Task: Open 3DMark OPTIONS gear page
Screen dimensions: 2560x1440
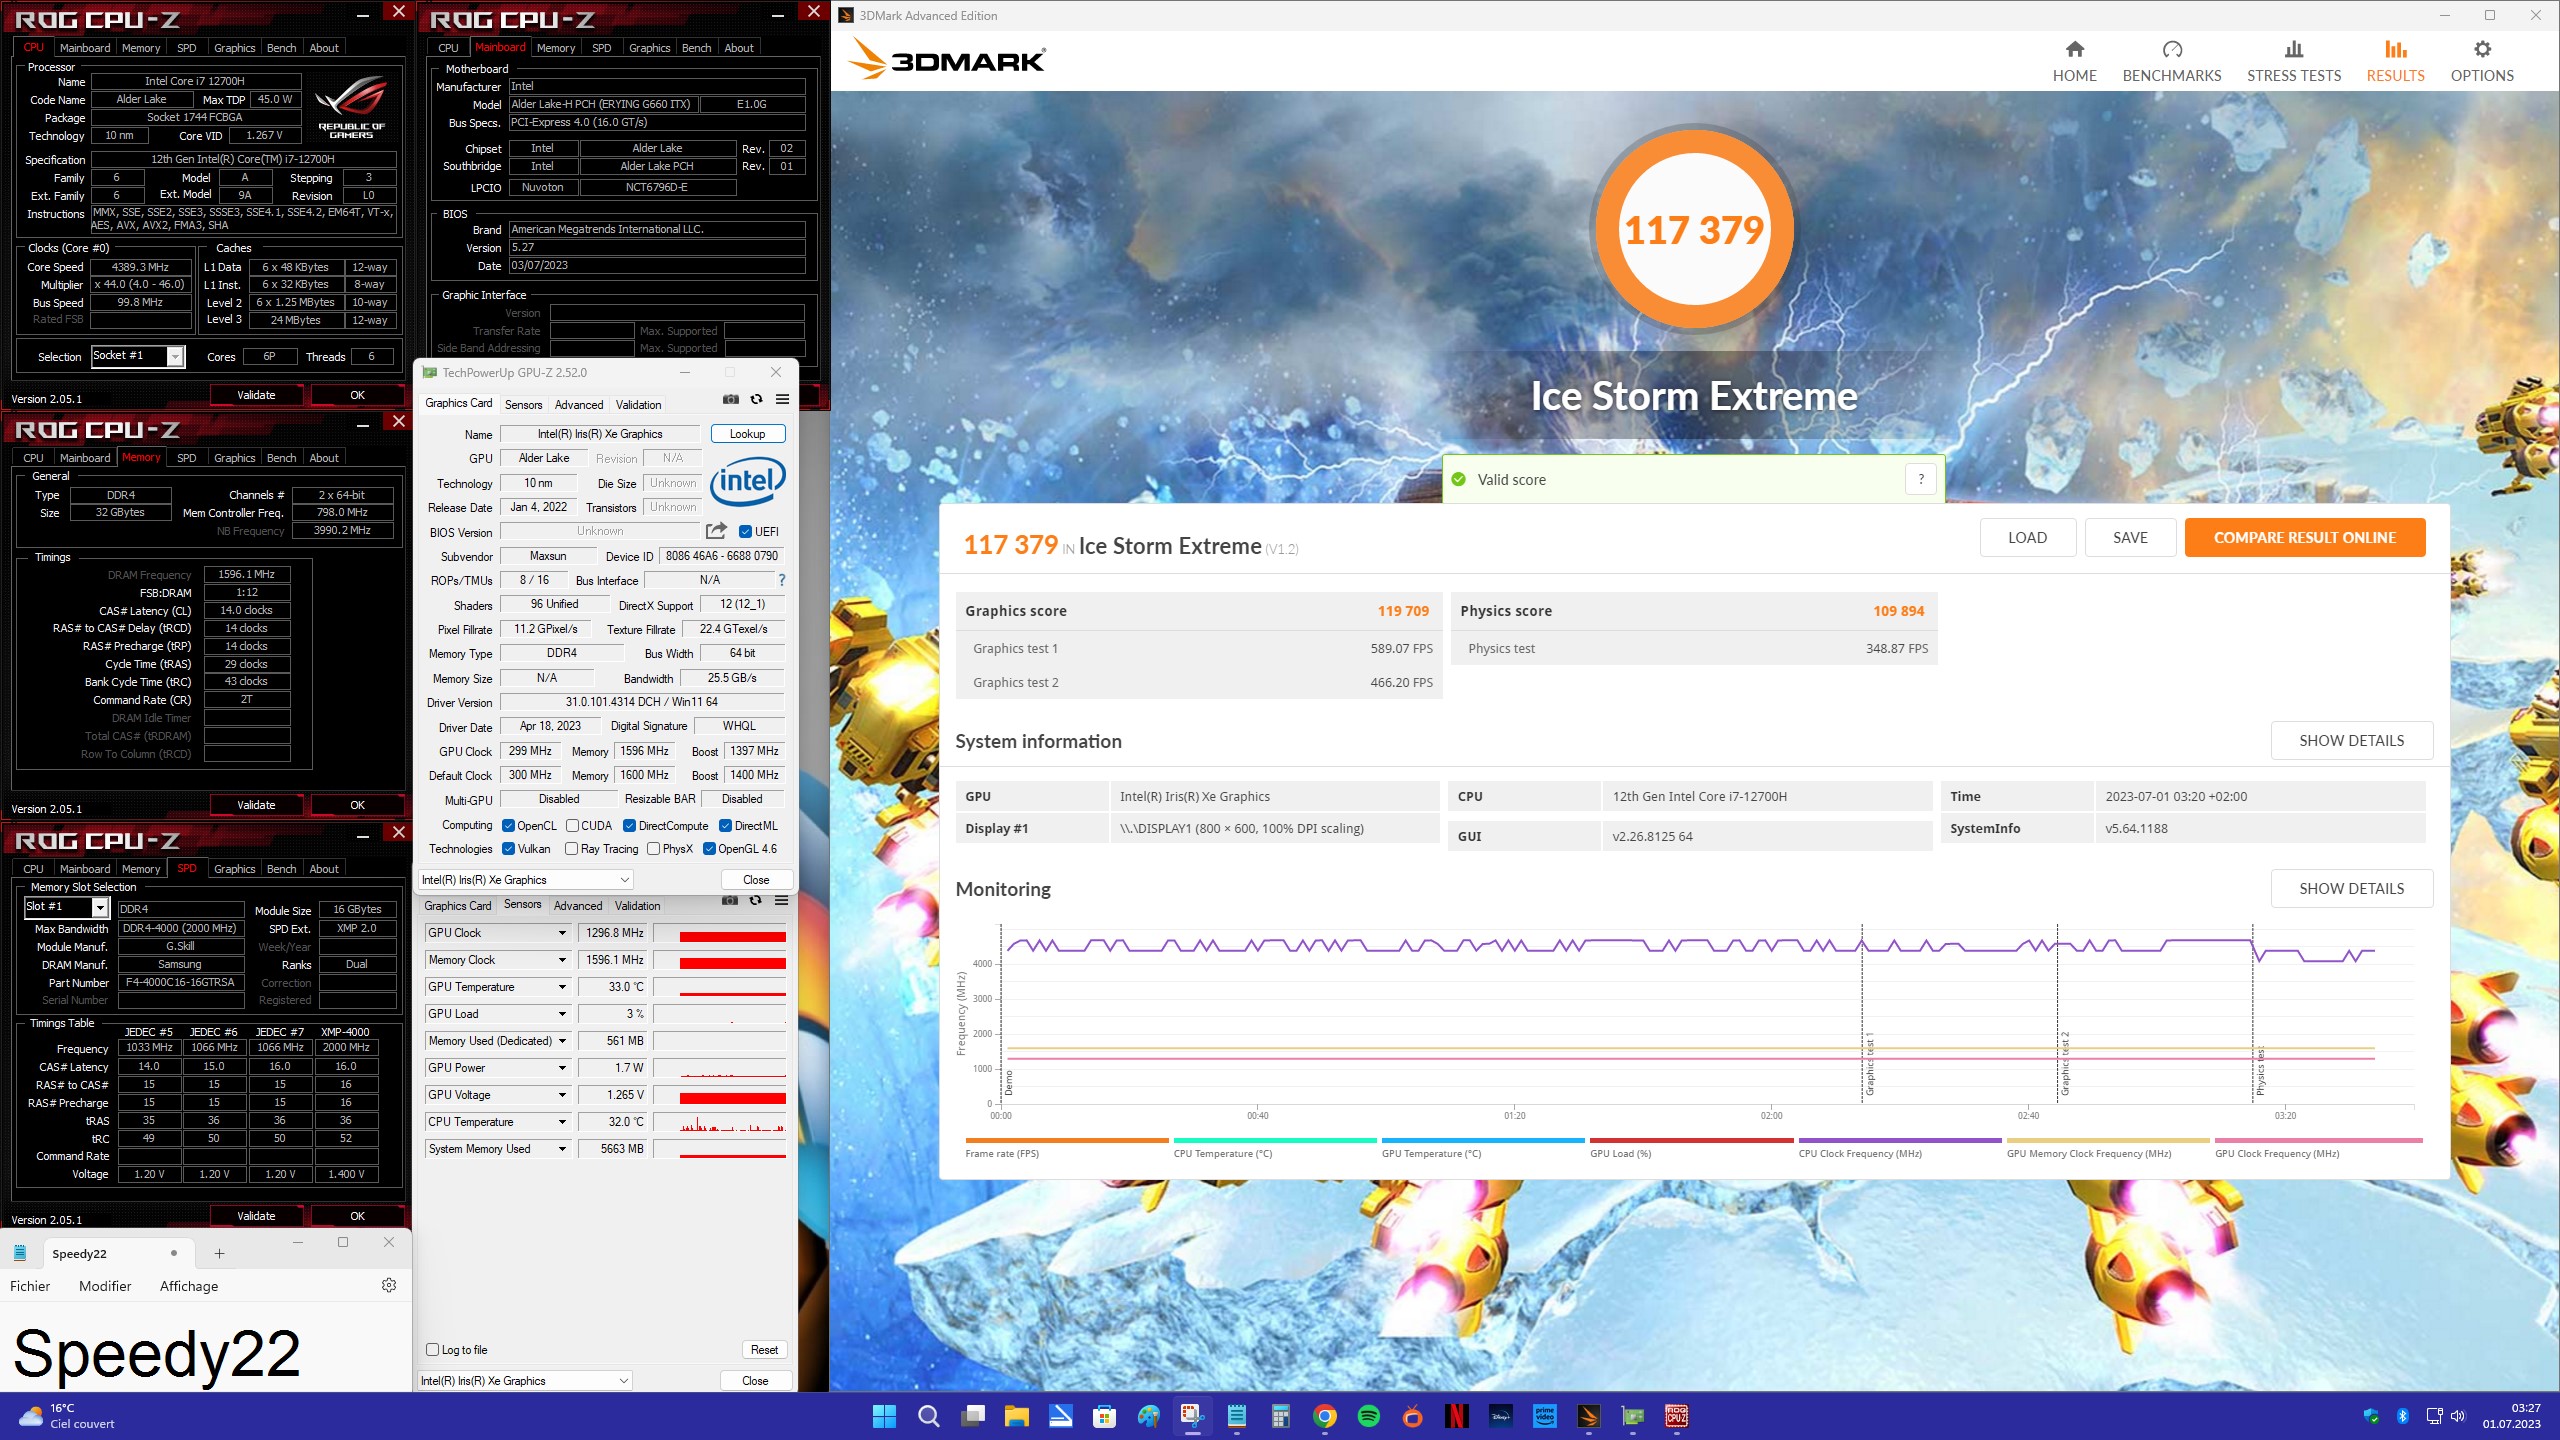Action: pyautogui.click(x=2481, y=61)
